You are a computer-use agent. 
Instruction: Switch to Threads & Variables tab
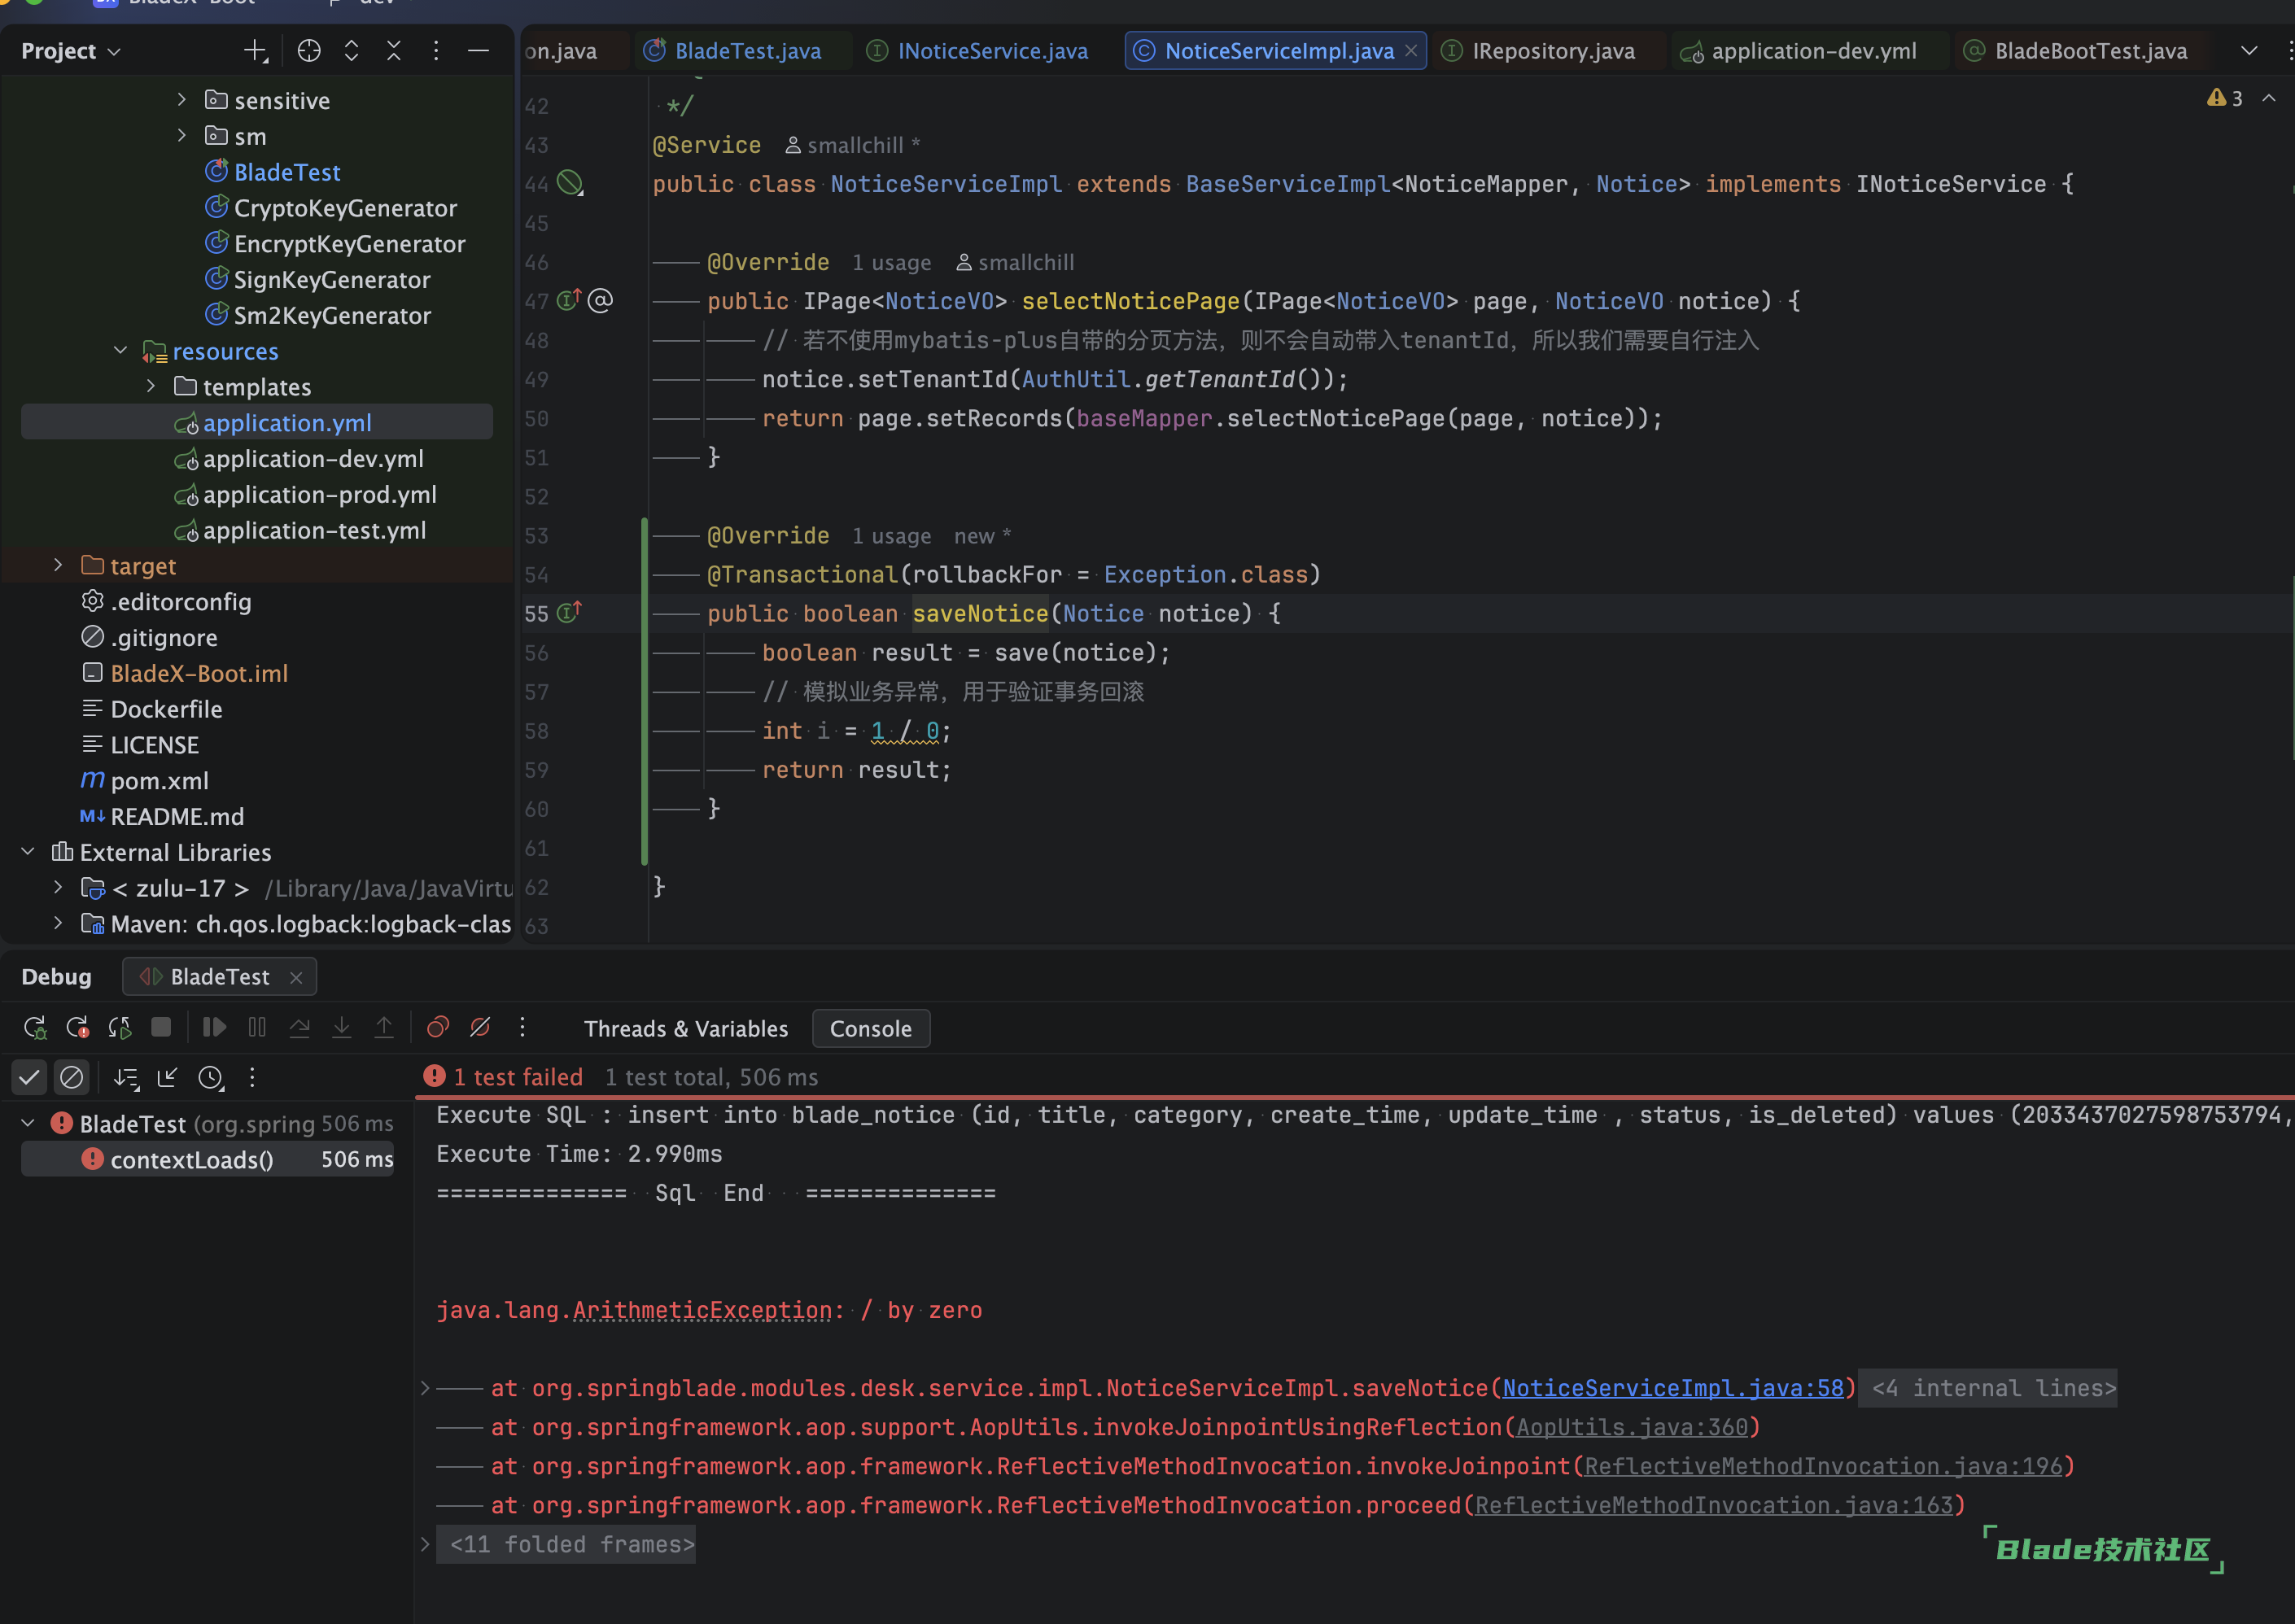pos(686,1029)
